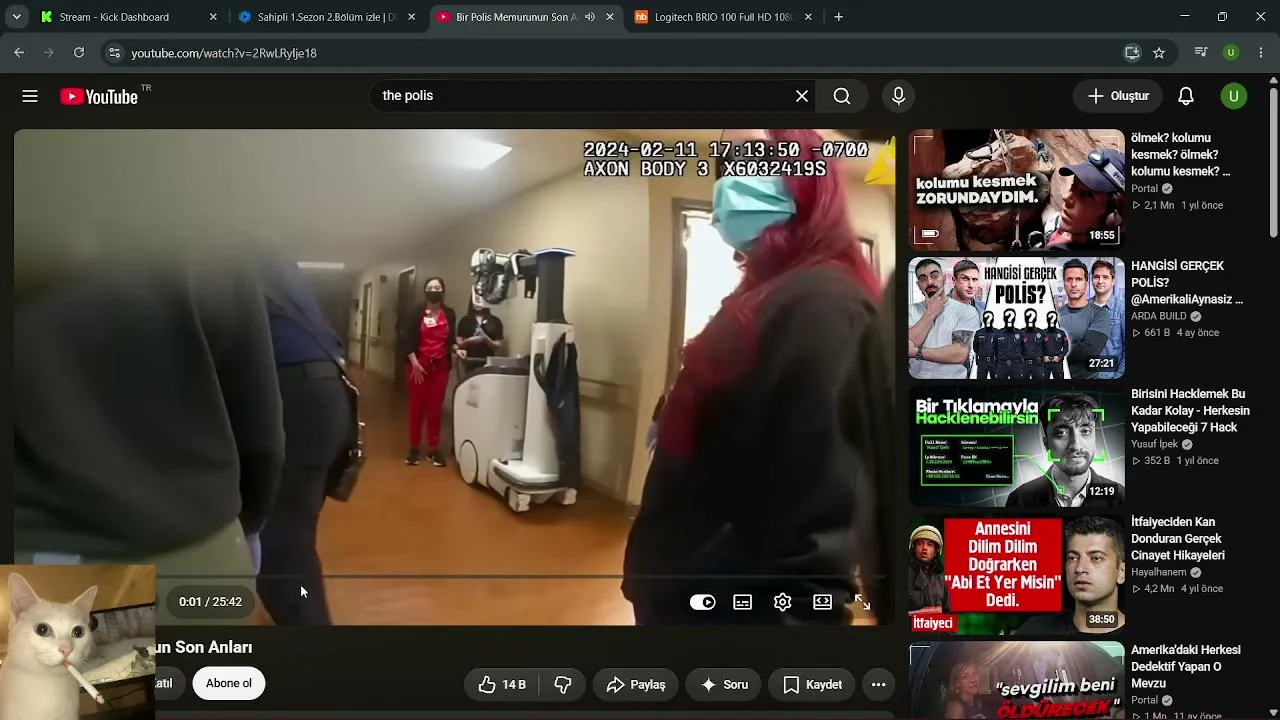Viewport: 1280px width, 720px height.
Task: Open player settings gear
Action: (783, 602)
